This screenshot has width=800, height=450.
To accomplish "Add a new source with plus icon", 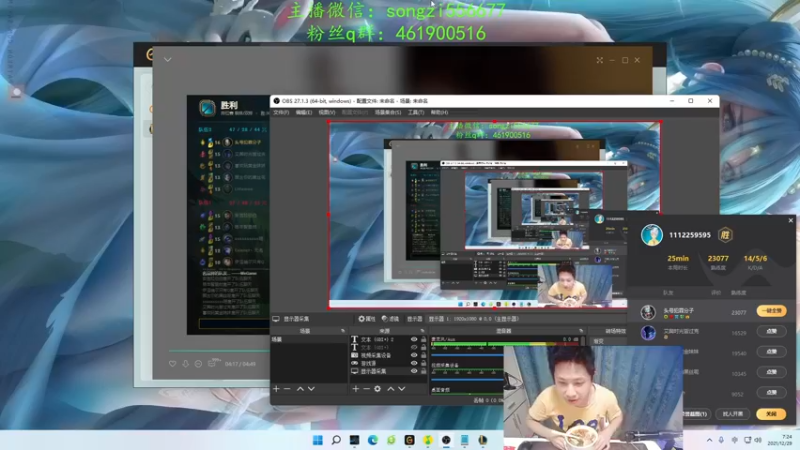I will point(356,389).
